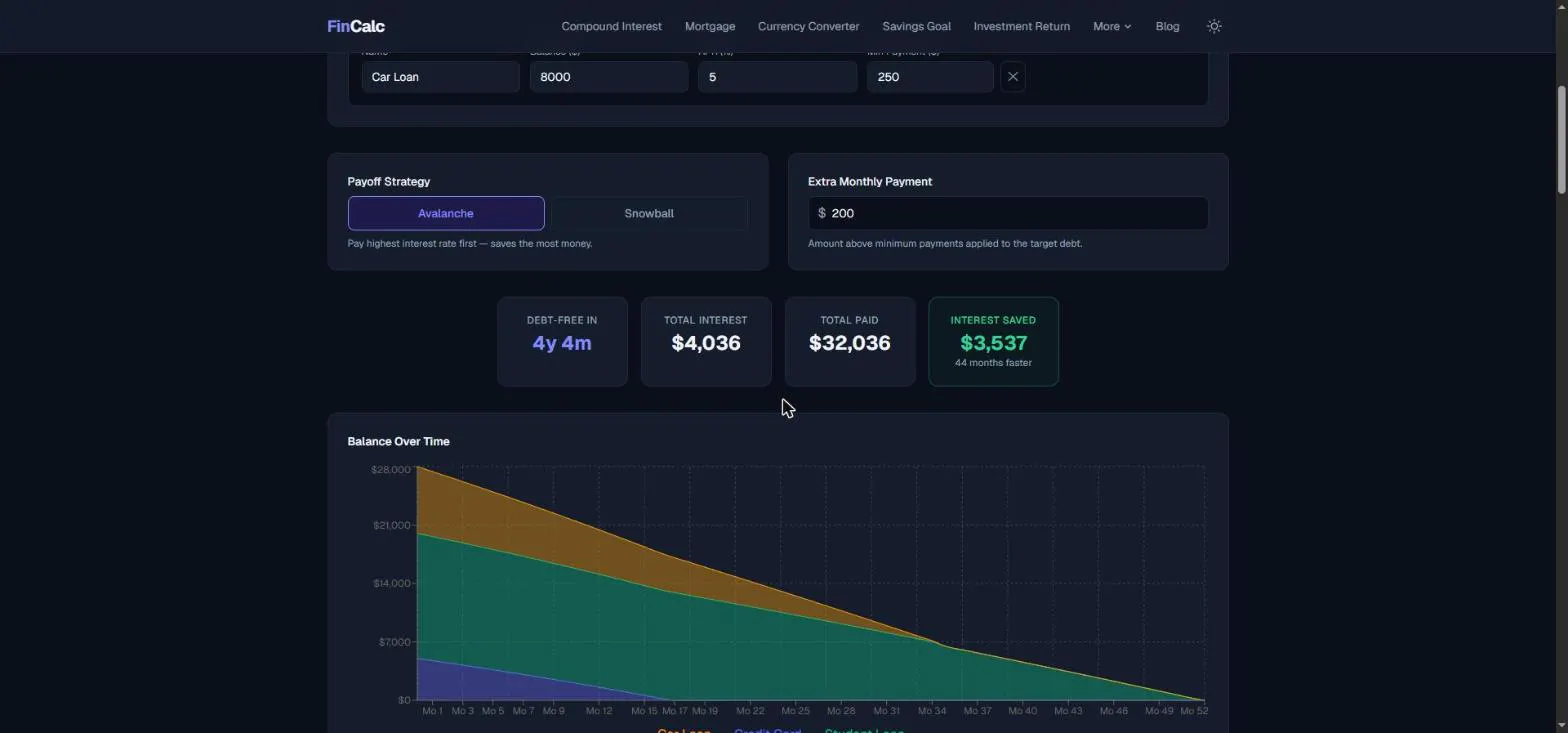Click the 44 months faster text
Image resolution: width=1568 pixels, height=733 pixels.
tap(993, 363)
